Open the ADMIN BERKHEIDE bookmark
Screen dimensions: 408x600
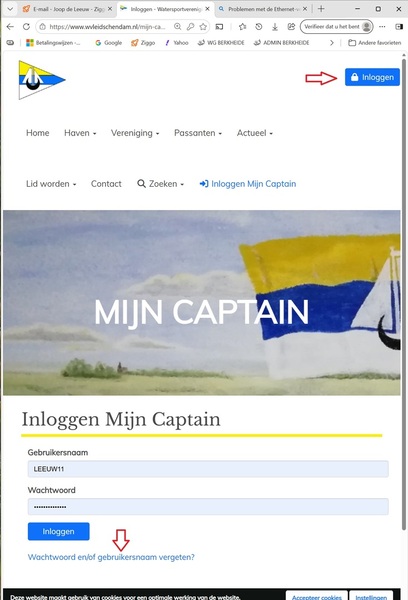pos(281,42)
